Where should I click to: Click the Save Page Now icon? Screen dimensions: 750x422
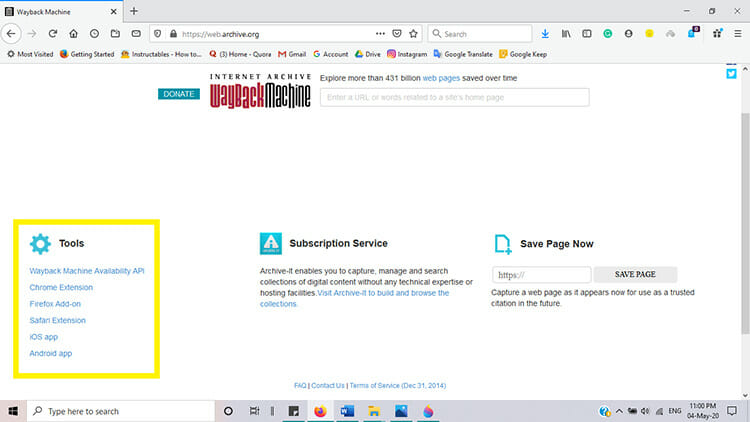(x=503, y=244)
